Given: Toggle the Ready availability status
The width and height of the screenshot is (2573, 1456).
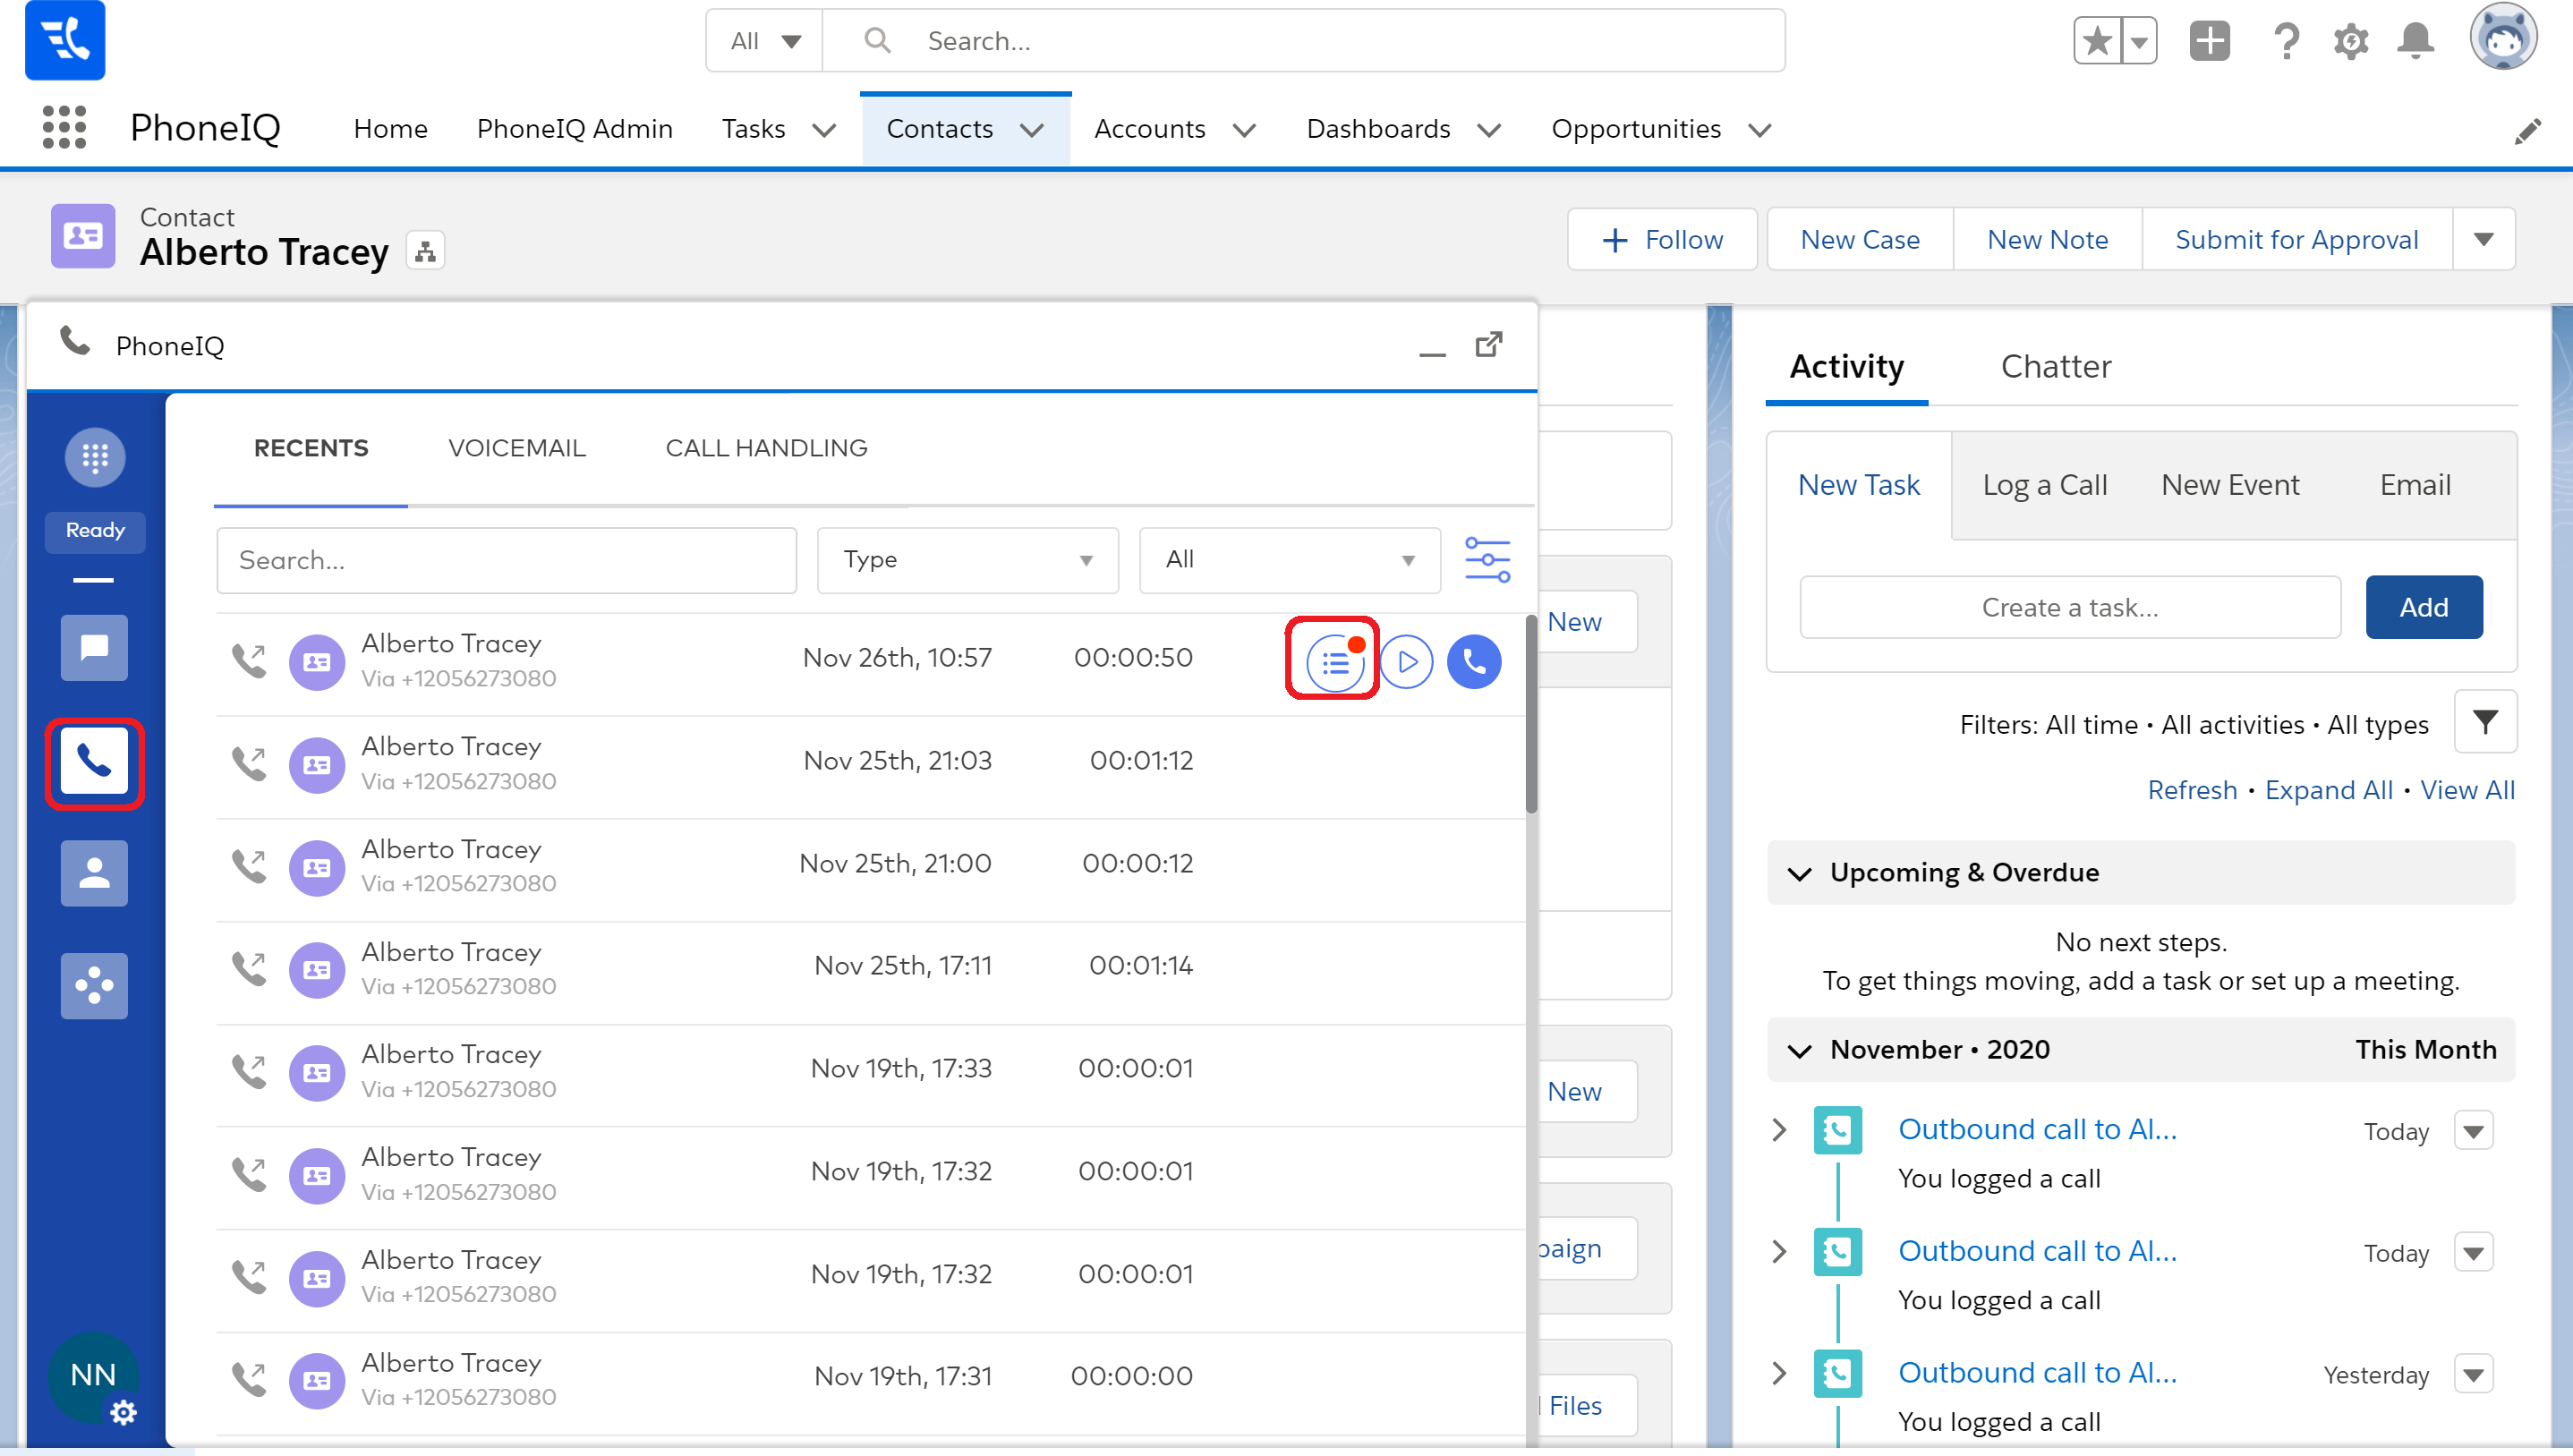Looking at the screenshot, I should tap(95, 531).
